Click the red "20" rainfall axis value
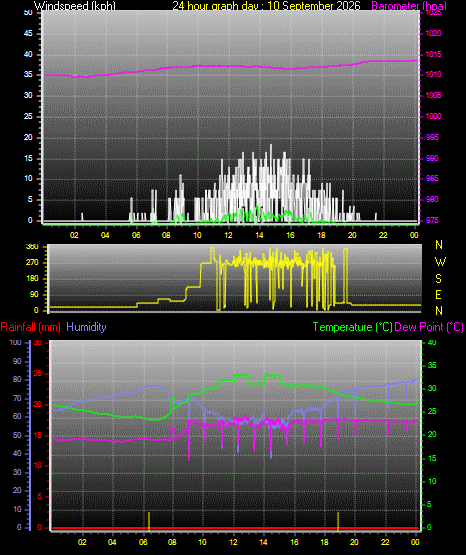The image size is (466, 555). click(38, 404)
